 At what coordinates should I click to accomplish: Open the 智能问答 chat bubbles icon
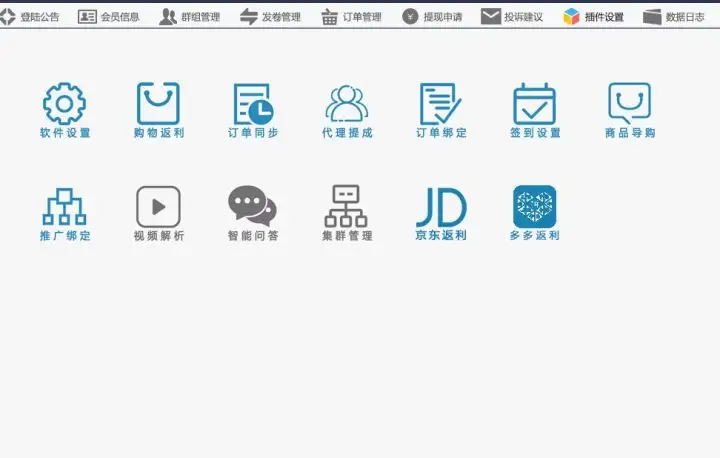(x=253, y=206)
